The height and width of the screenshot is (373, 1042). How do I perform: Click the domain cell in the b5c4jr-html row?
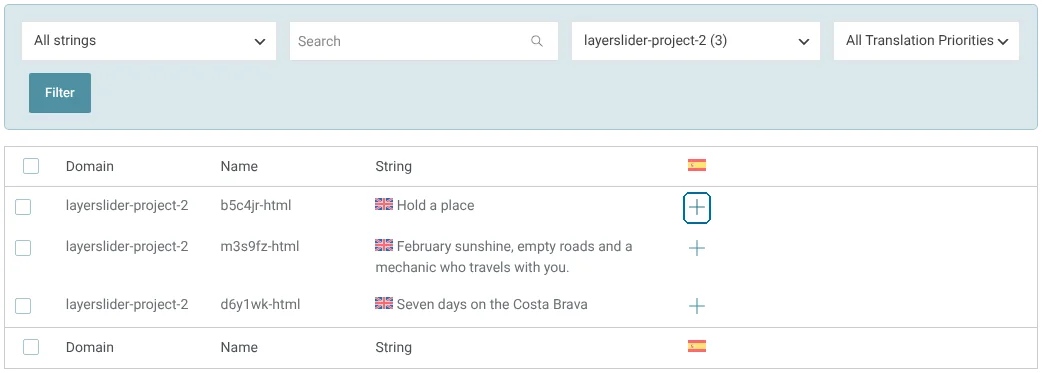(x=127, y=205)
